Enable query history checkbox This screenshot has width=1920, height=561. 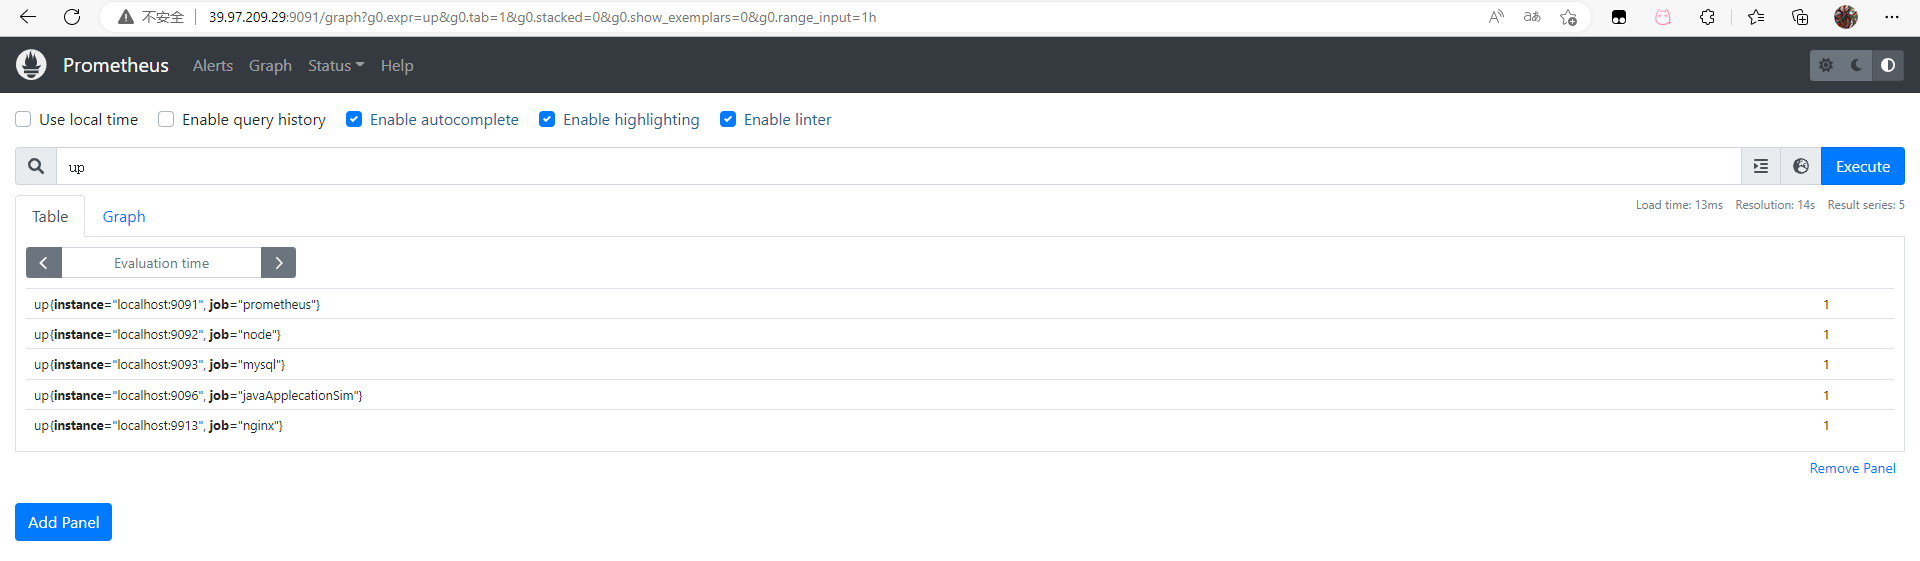click(166, 119)
